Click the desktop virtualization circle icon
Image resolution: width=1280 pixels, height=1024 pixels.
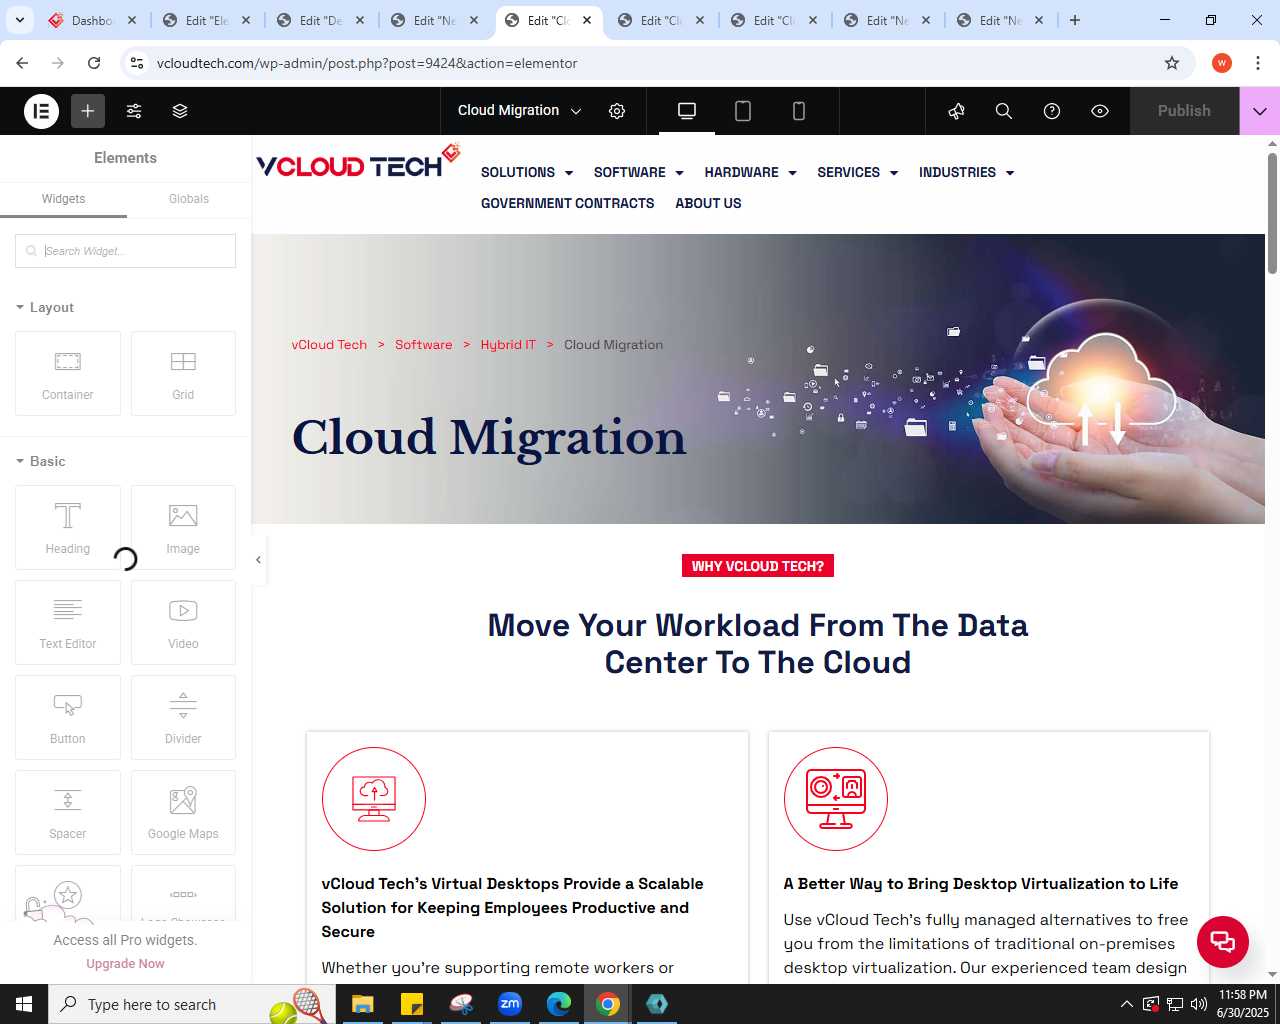click(x=836, y=799)
